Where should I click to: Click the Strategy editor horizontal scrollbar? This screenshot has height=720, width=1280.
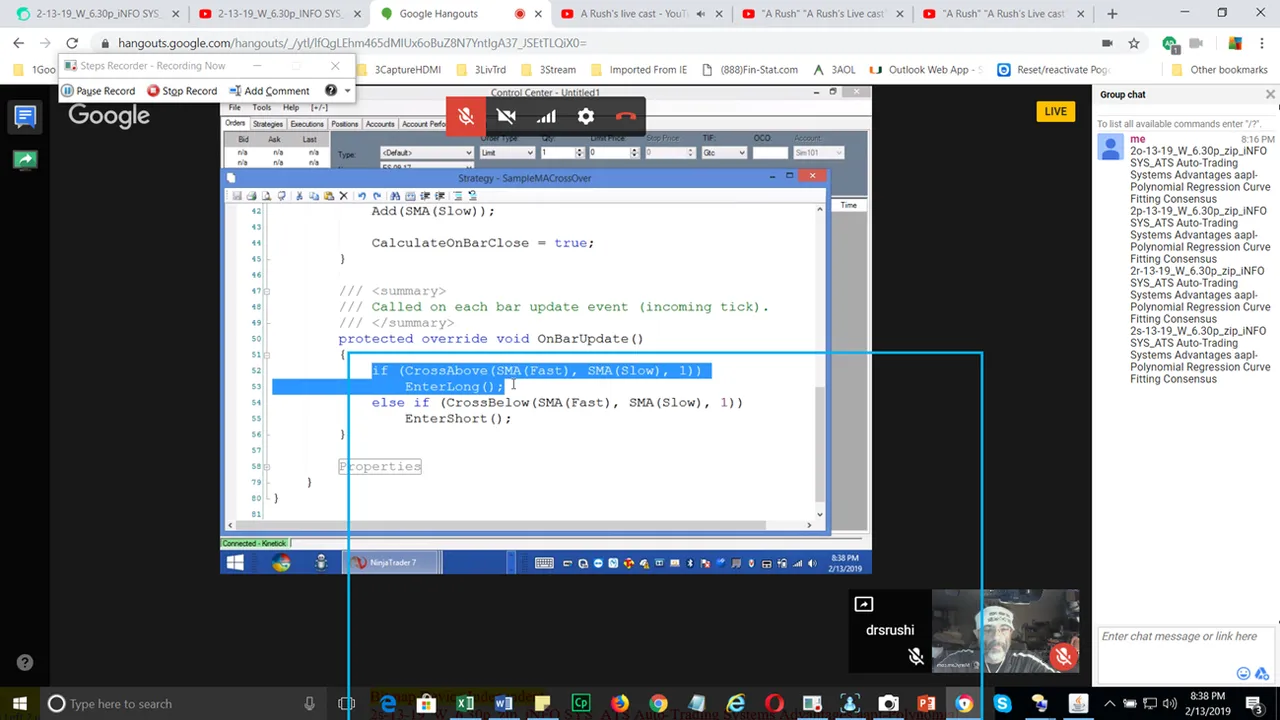point(501,524)
